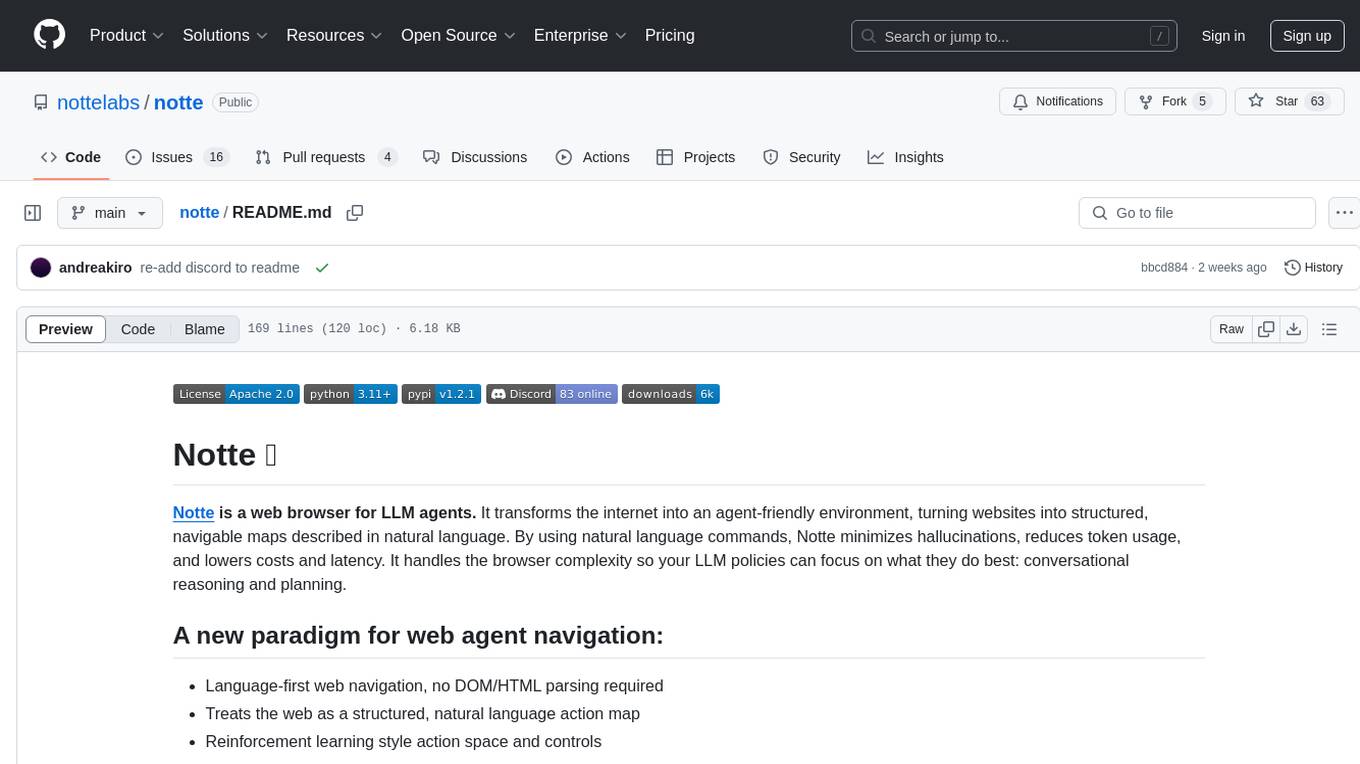Toggle the file tree side panel
1360x764 pixels.
coord(33,213)
